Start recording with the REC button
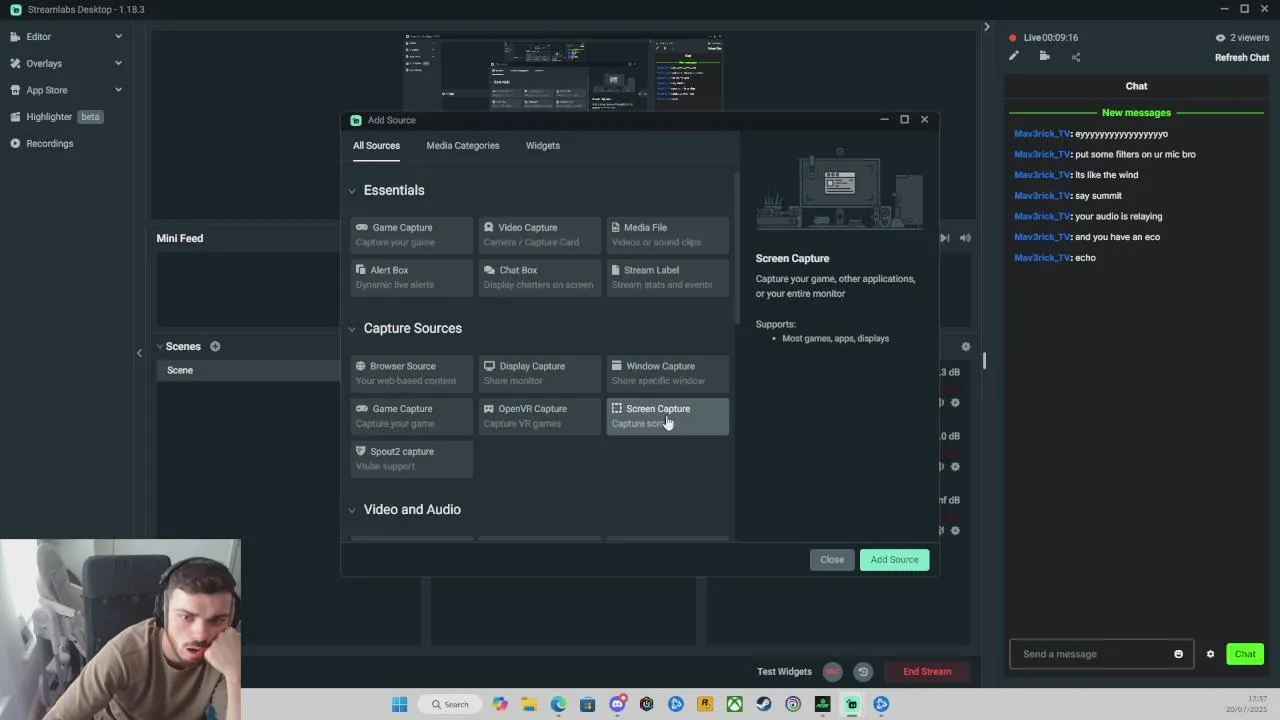Viewport: 1280px width, 720px height. tap(833, 672)
